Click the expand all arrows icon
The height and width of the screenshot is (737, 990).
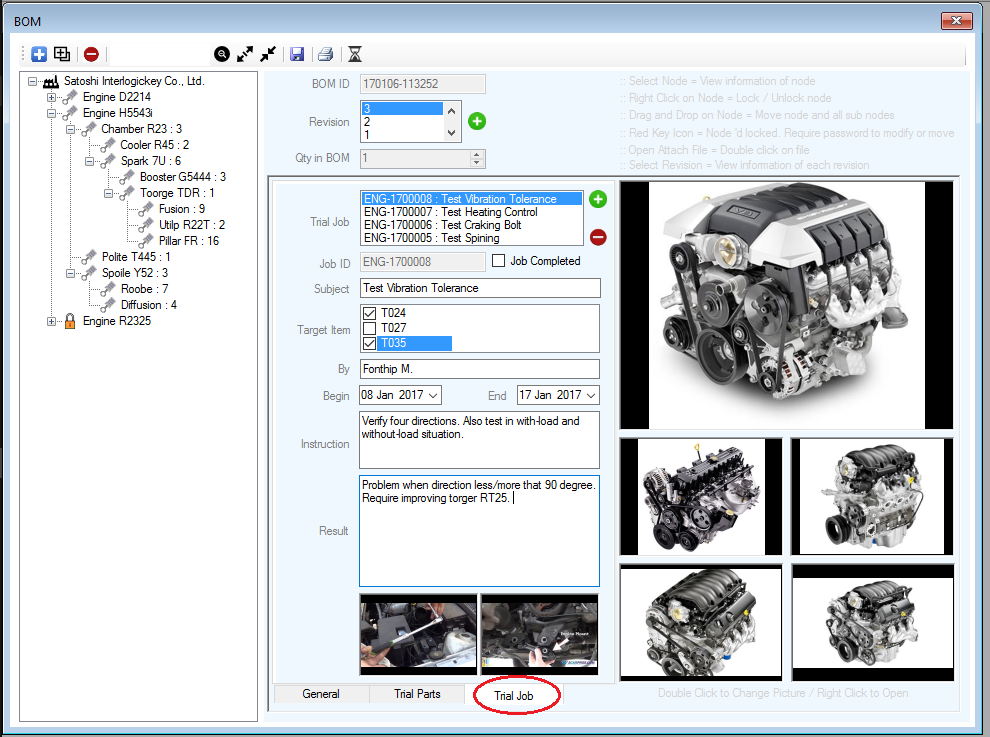click(x=245, y=55)
